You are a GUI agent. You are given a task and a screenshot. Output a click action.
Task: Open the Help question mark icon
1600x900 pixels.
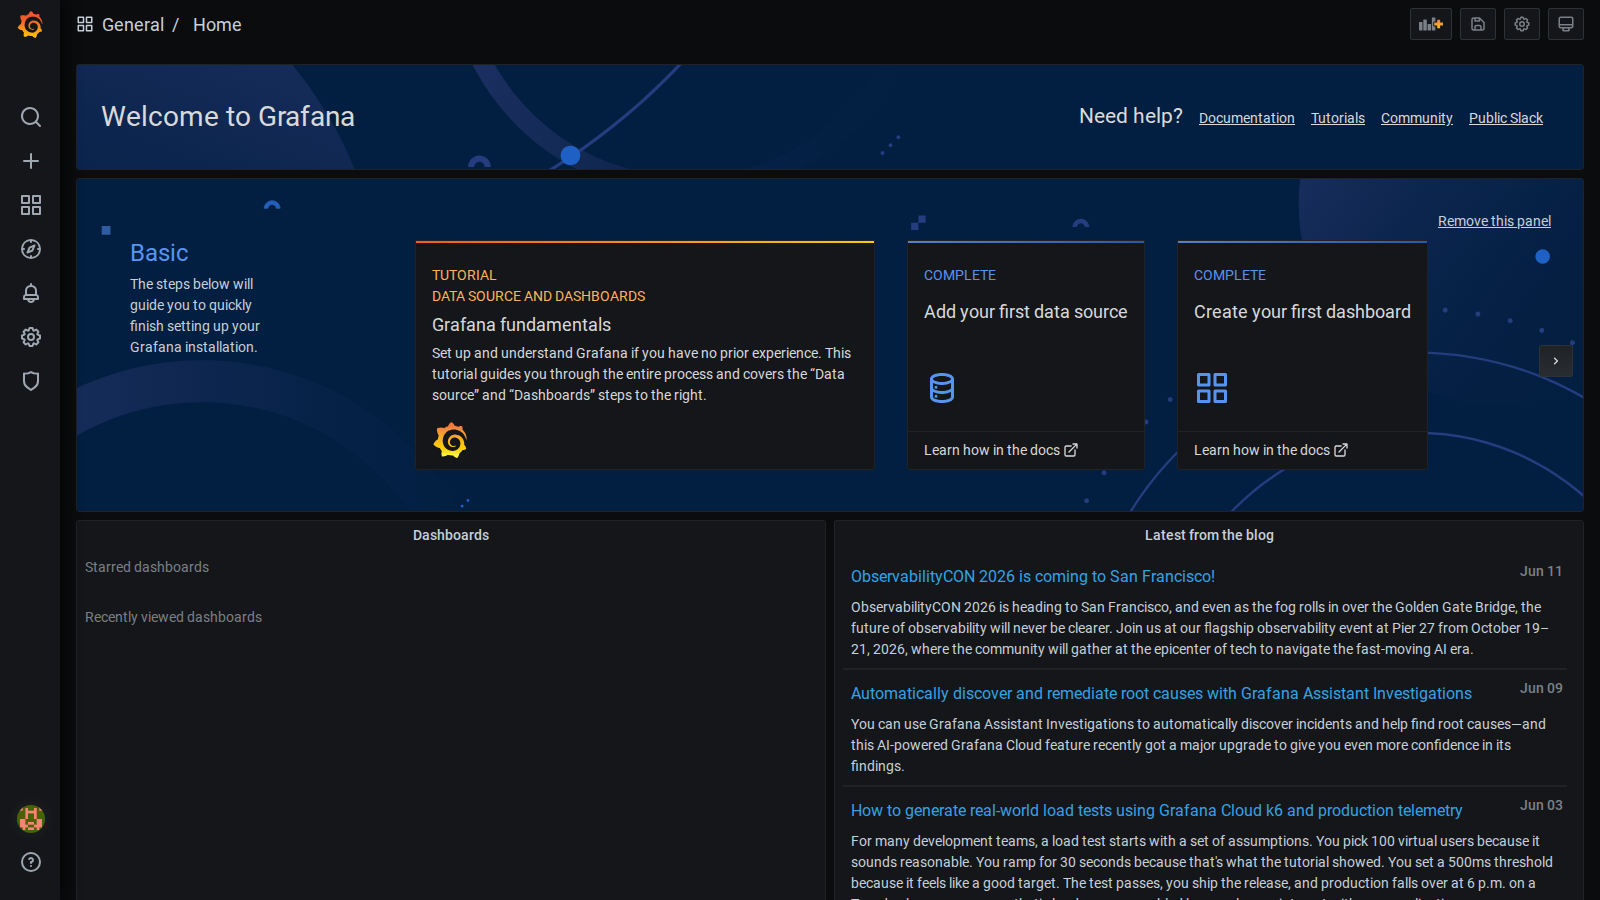pos(31,862)
